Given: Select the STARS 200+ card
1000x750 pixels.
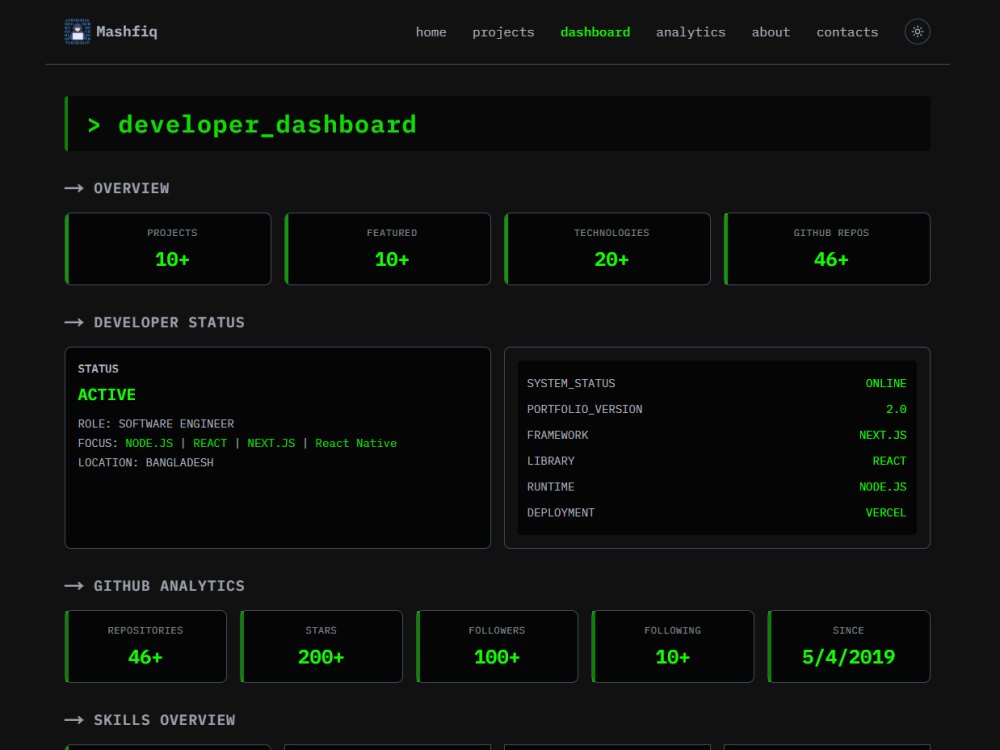Looking at the screenshot, I should (x=321, y=647).
